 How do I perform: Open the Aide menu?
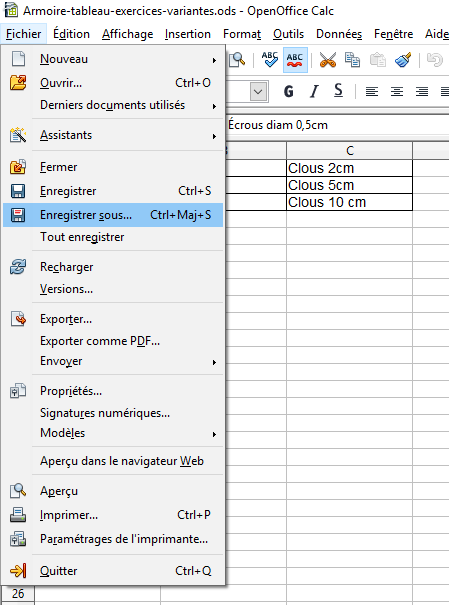tap(436, 34)
